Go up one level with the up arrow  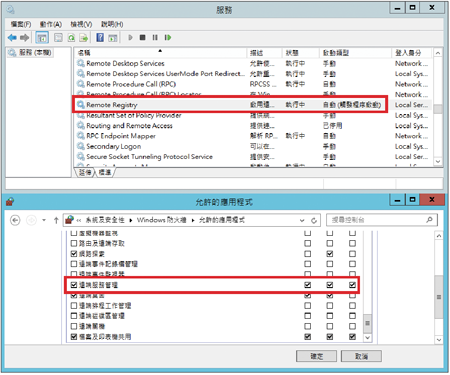point(56,220)
